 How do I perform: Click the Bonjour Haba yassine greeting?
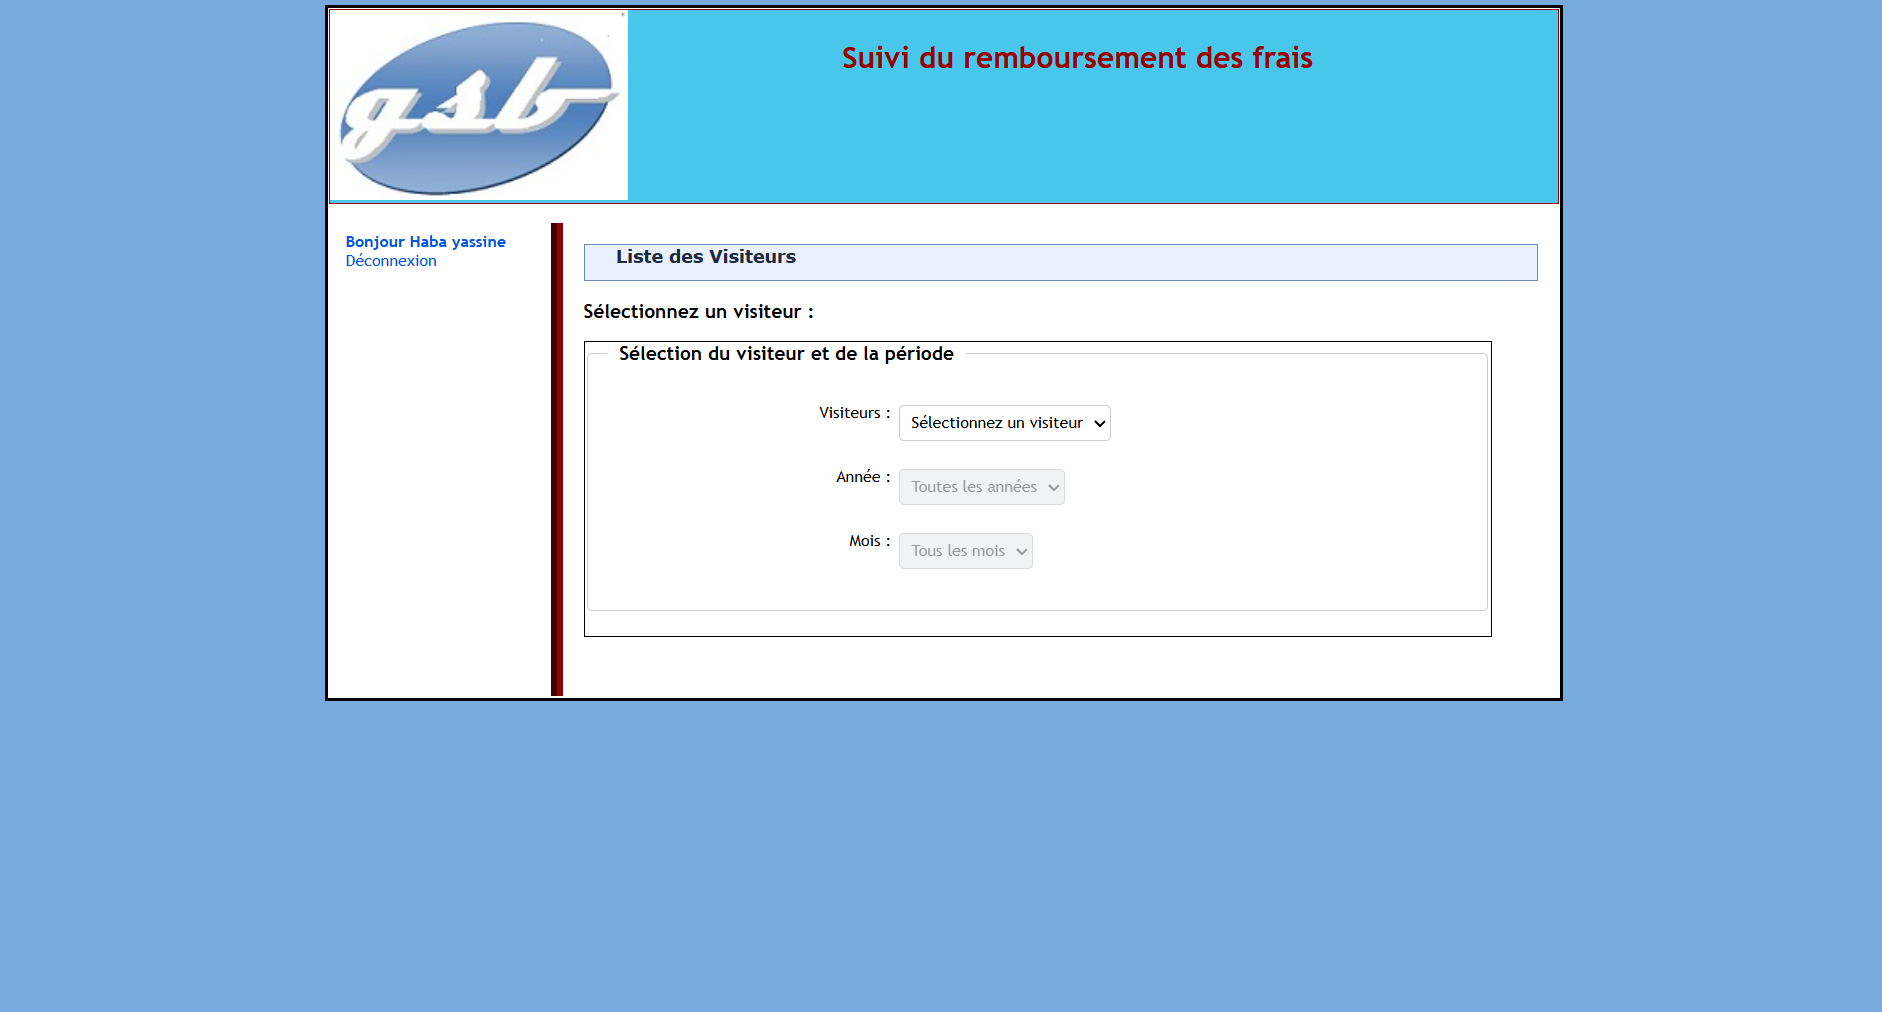click(425, 242)
